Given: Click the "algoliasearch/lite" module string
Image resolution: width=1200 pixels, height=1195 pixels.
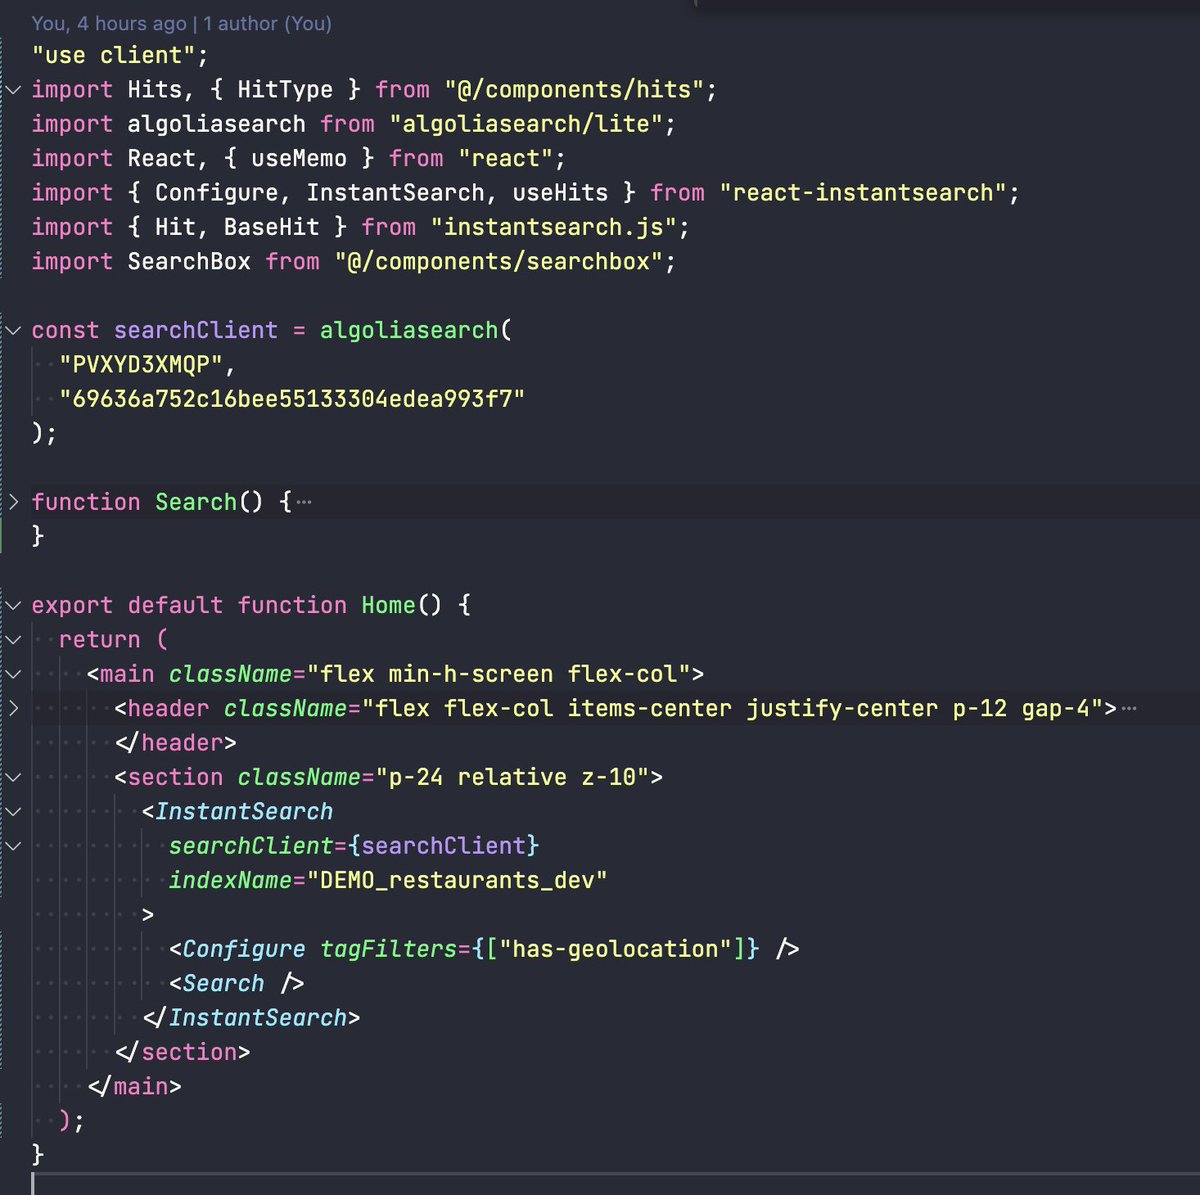Looking at the screenshot, I should click(x=526, y=124).
